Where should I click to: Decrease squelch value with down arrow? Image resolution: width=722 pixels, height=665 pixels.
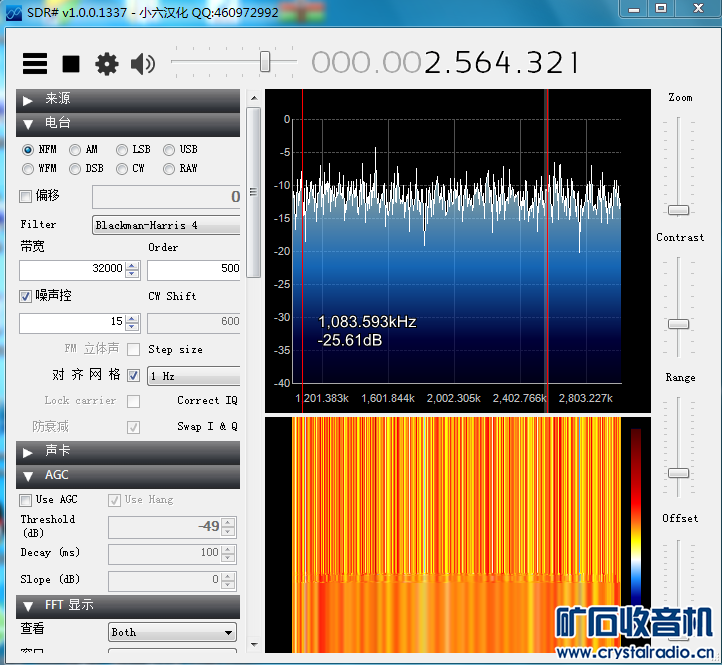click(x=132, y=326)
